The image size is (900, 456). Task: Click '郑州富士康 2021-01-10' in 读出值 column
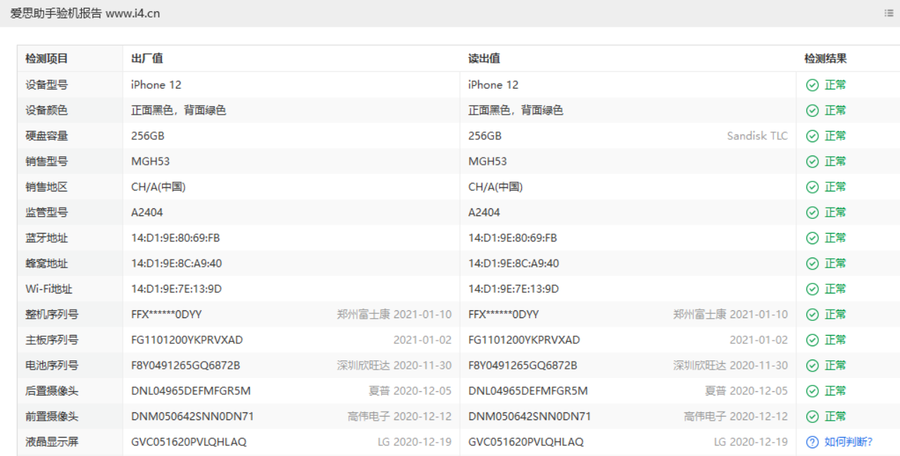pos(731,315)
